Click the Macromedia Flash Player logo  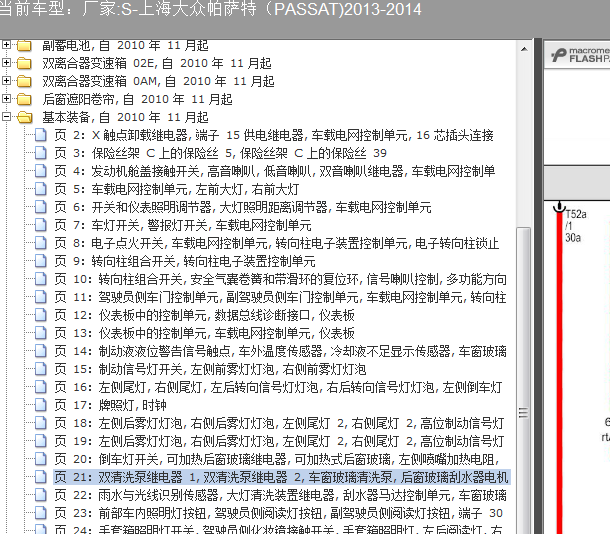(x=580, y=55)
